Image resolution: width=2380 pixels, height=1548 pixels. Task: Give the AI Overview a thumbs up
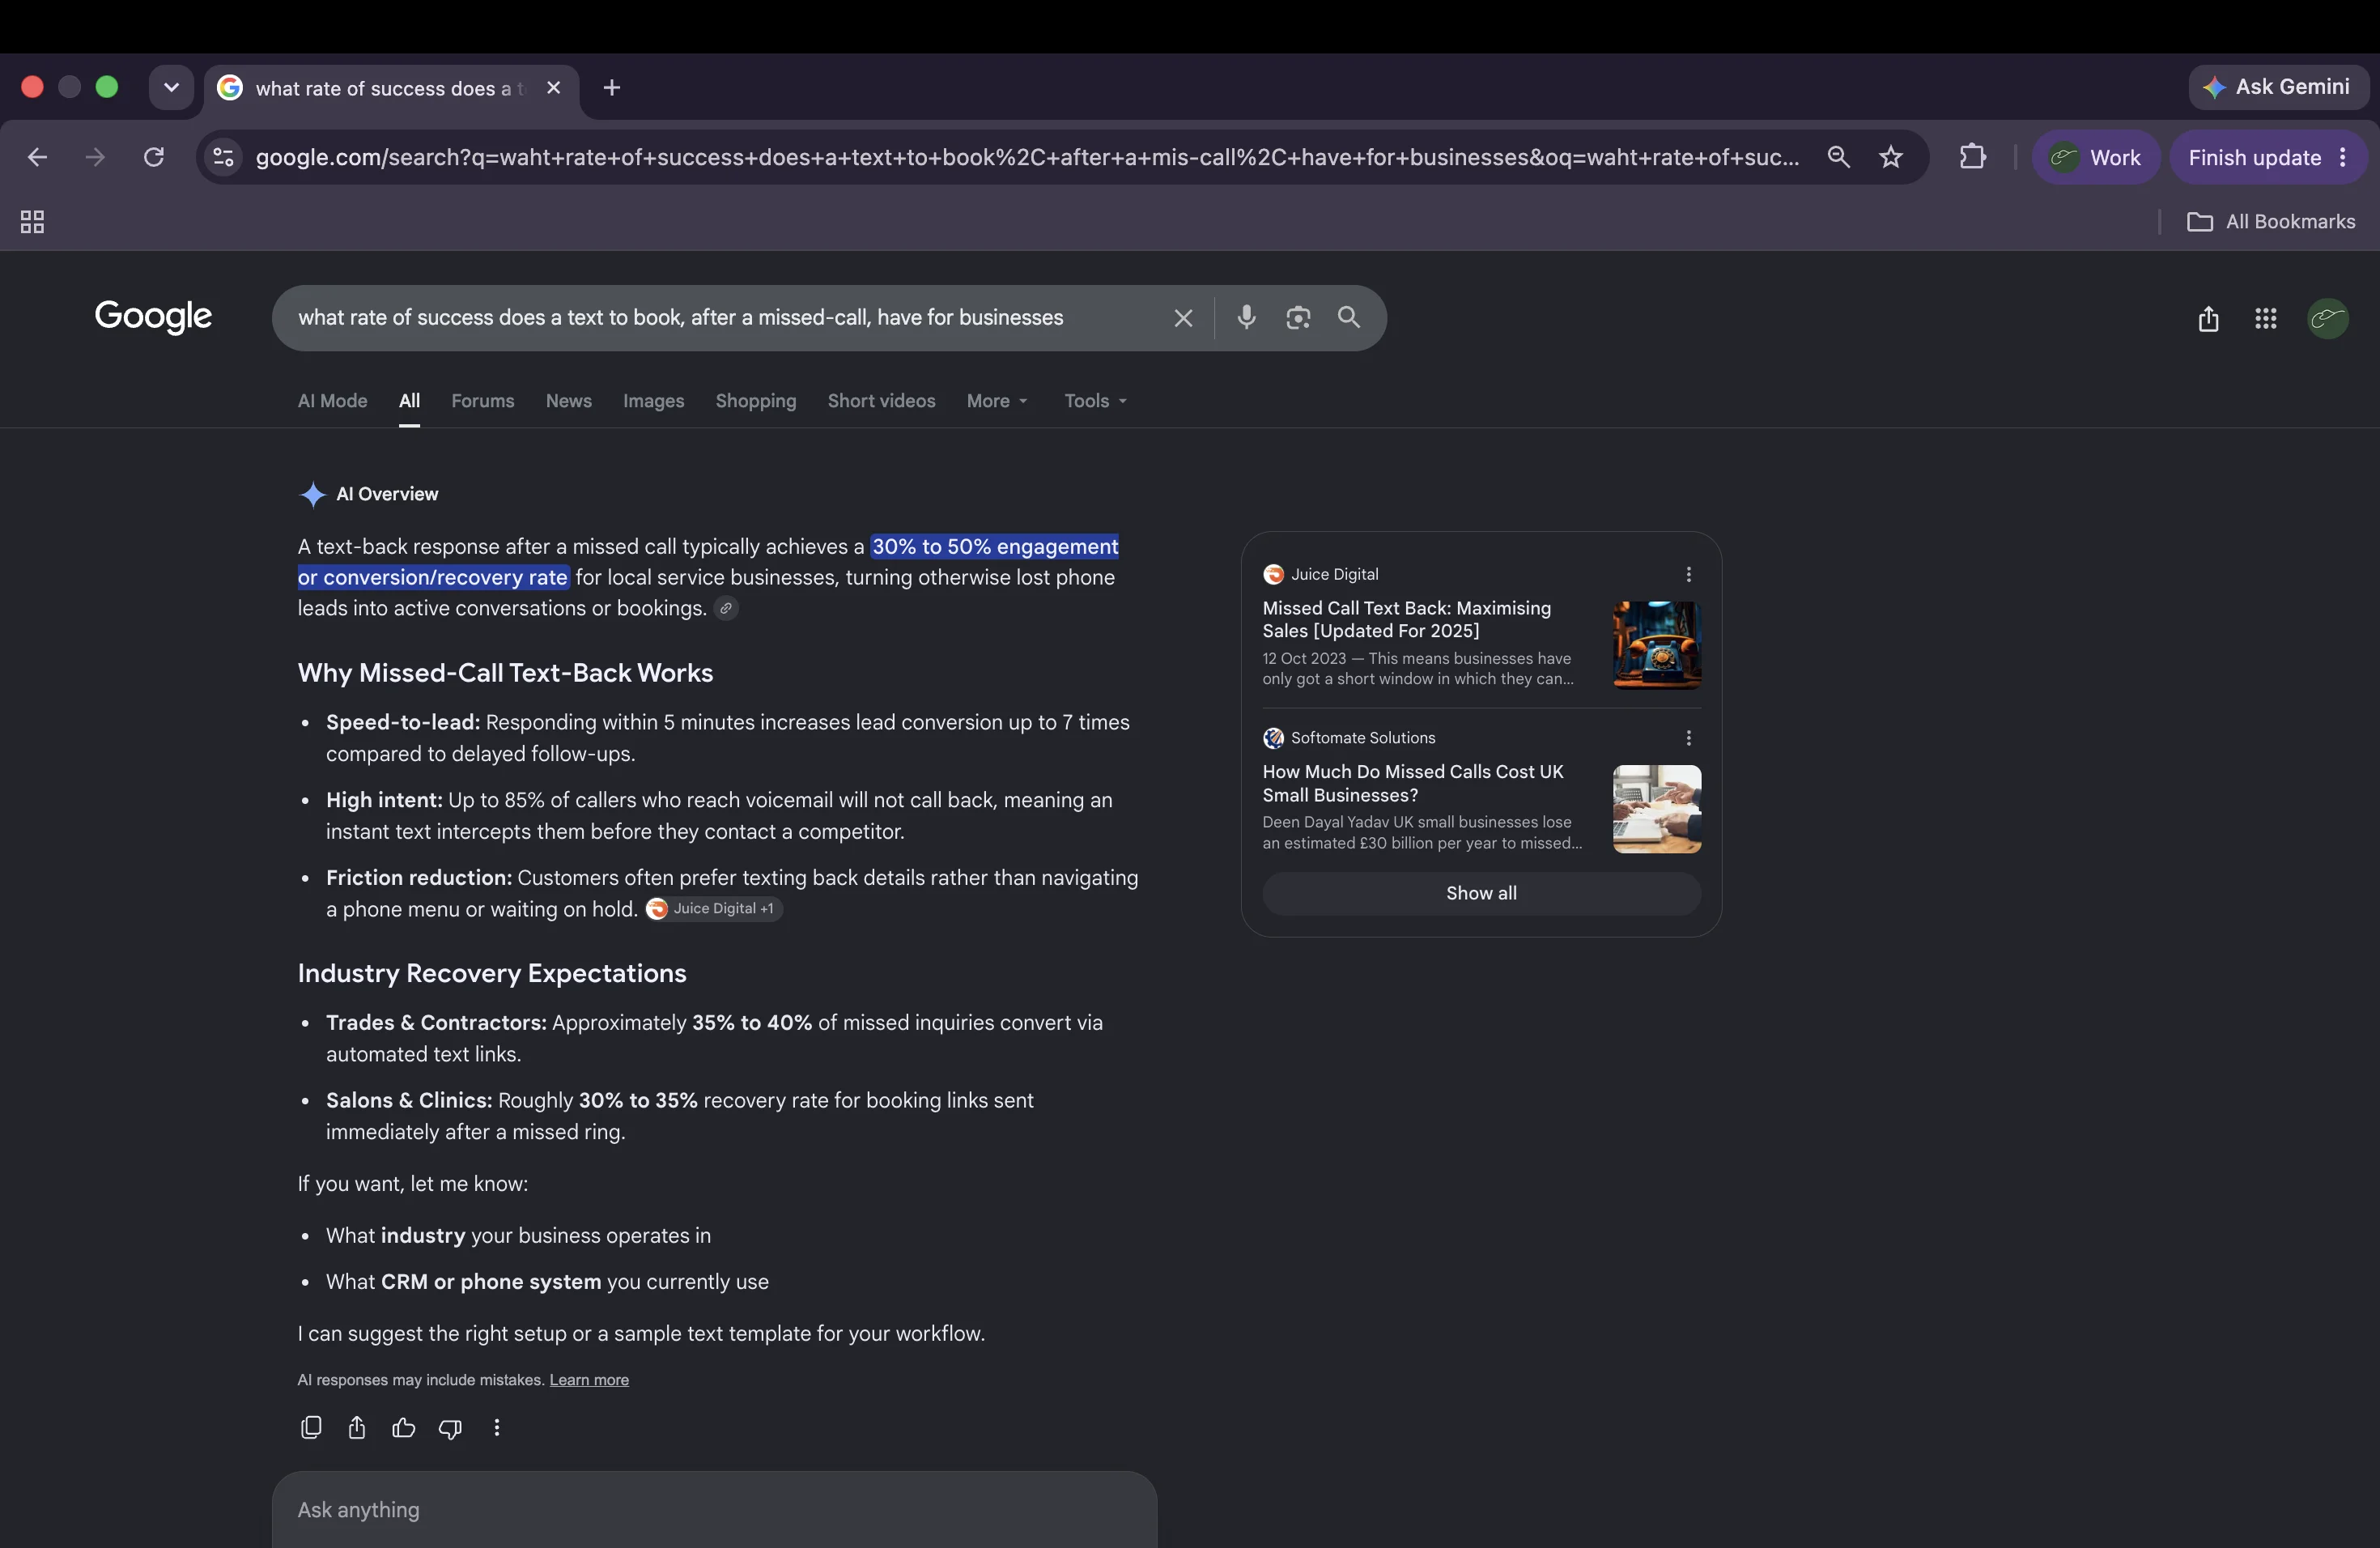(x=403, y=1427)
